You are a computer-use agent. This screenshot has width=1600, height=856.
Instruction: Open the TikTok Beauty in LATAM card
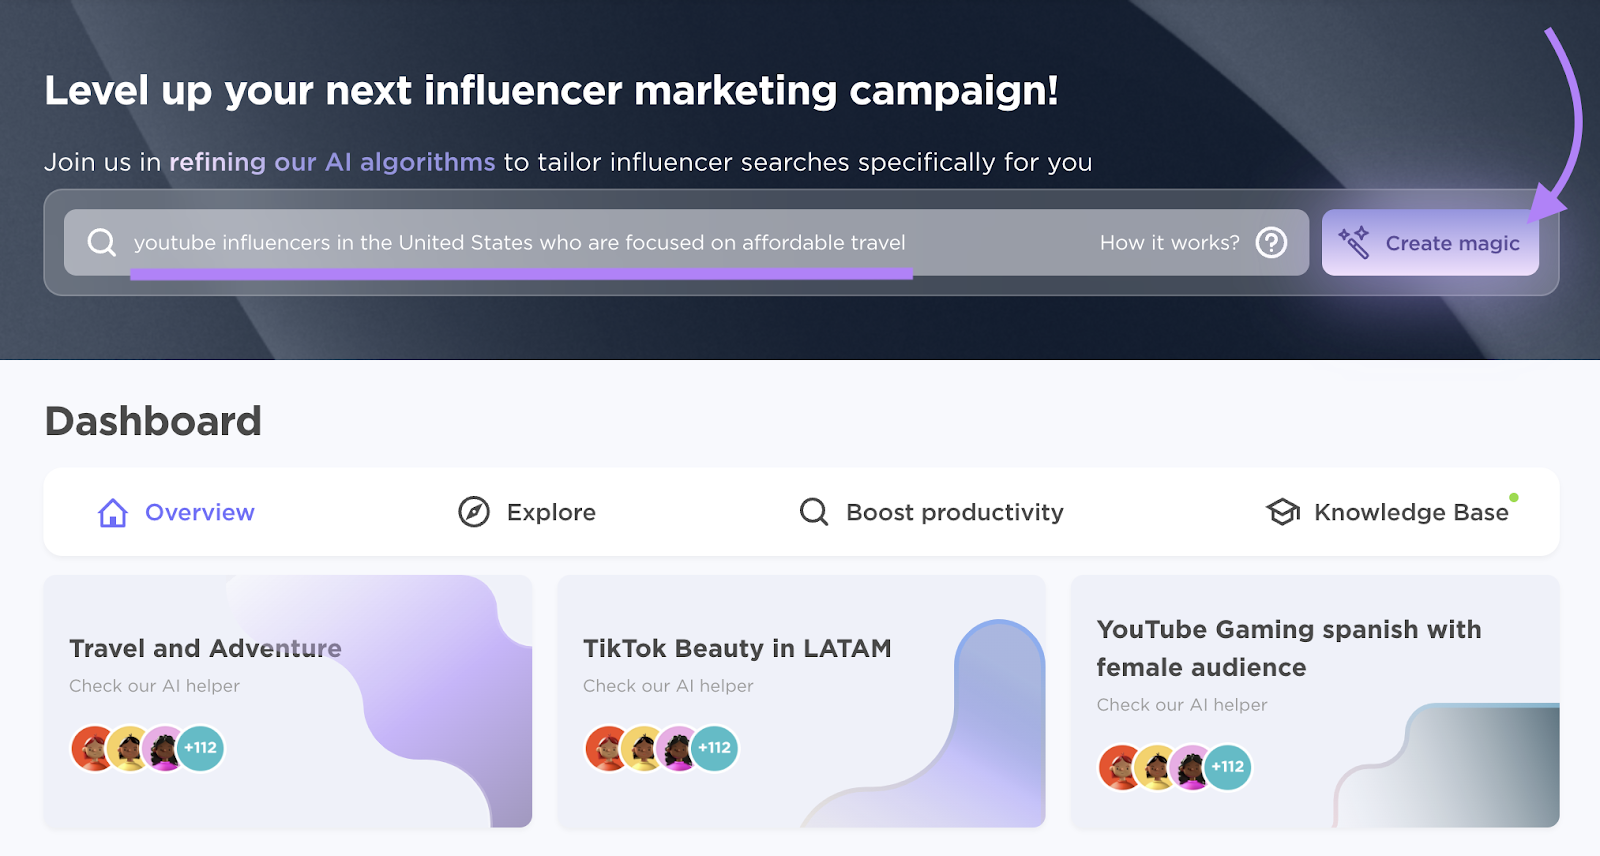pos(737,649)
